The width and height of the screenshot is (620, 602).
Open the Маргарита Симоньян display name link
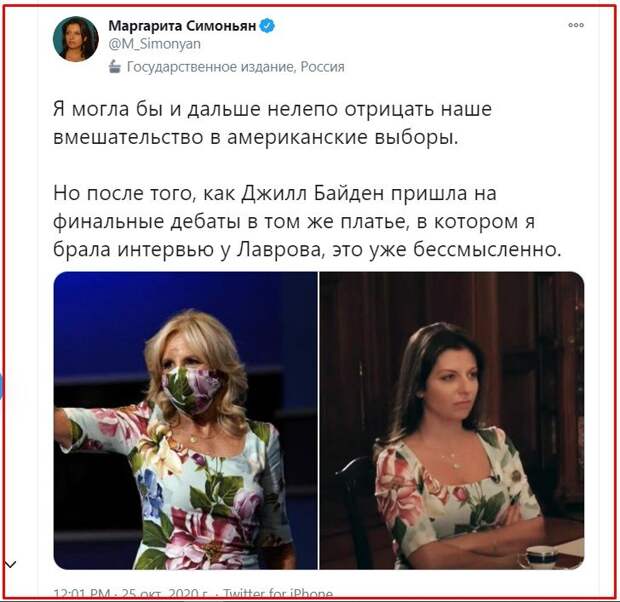point(182,26)
